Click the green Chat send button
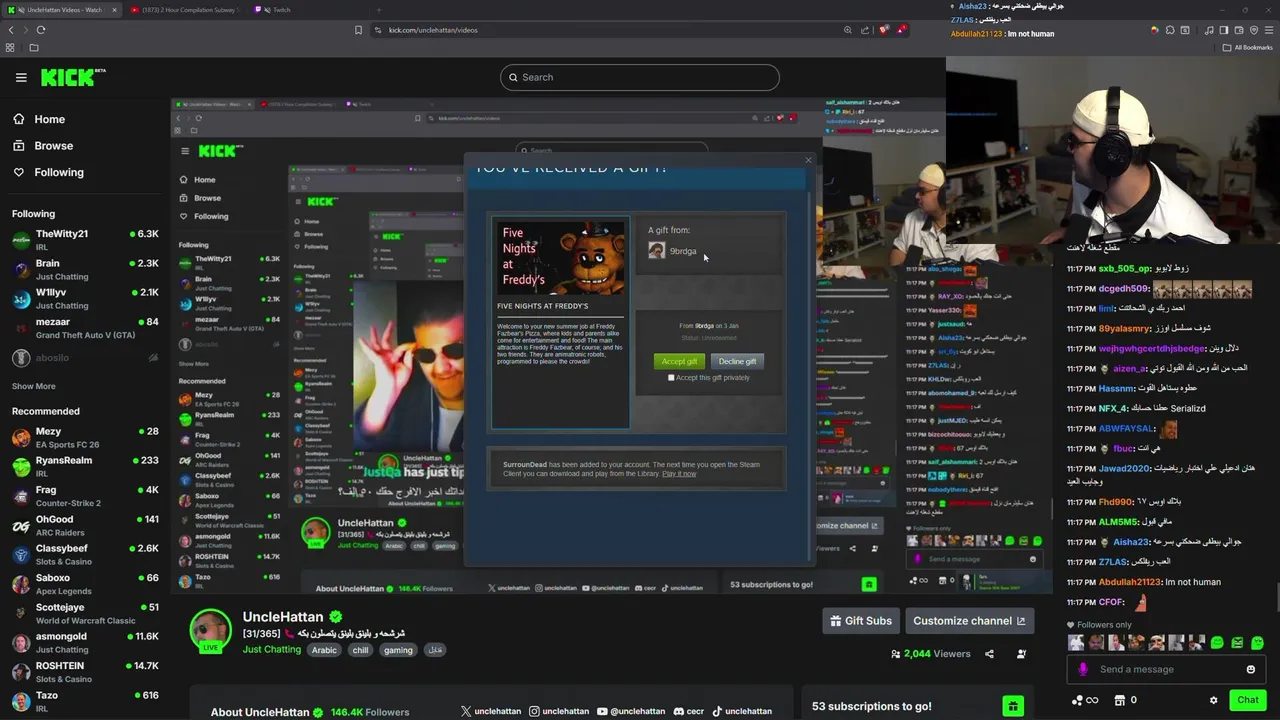This screenshot has height=720, width=1280. click(1247, 701)
